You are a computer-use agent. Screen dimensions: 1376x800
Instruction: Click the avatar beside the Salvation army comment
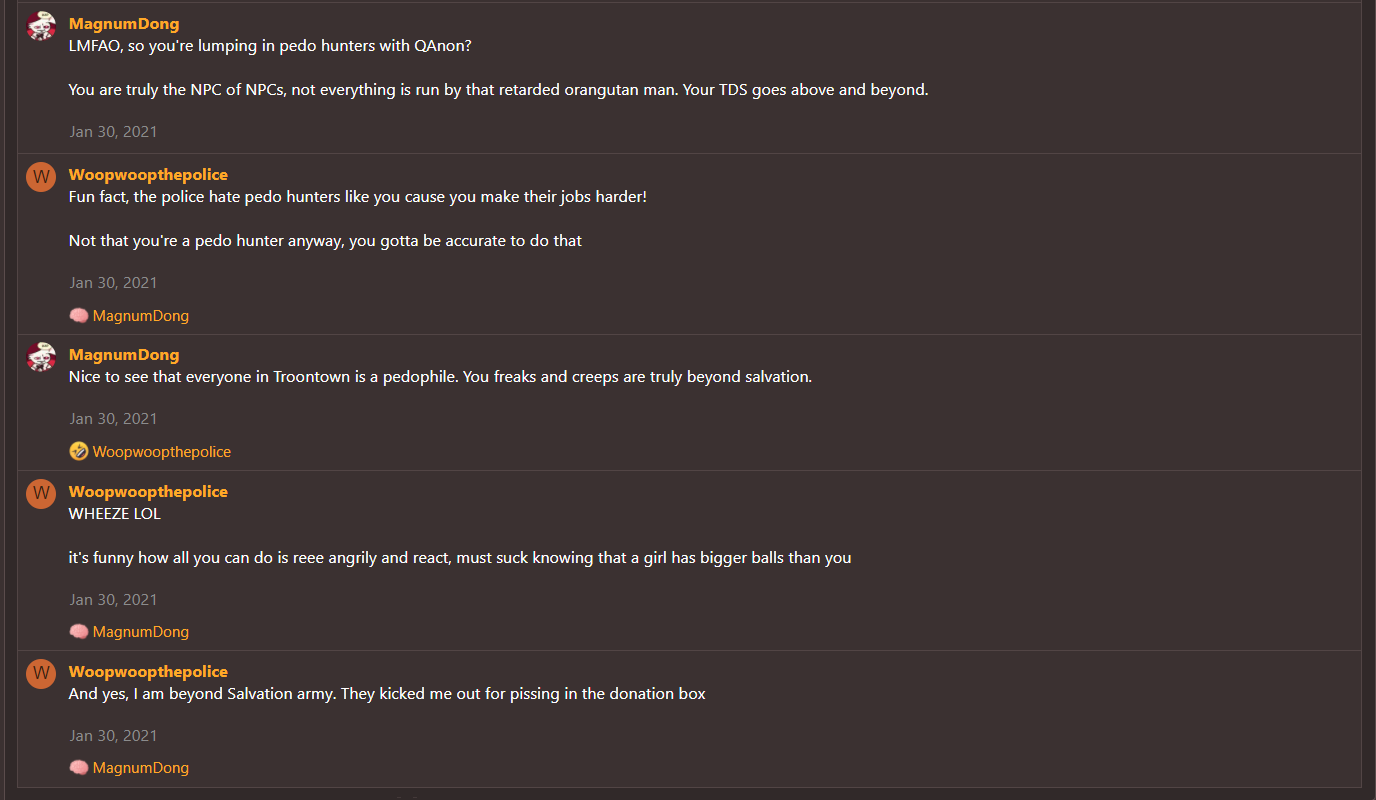tap(41, 674)
